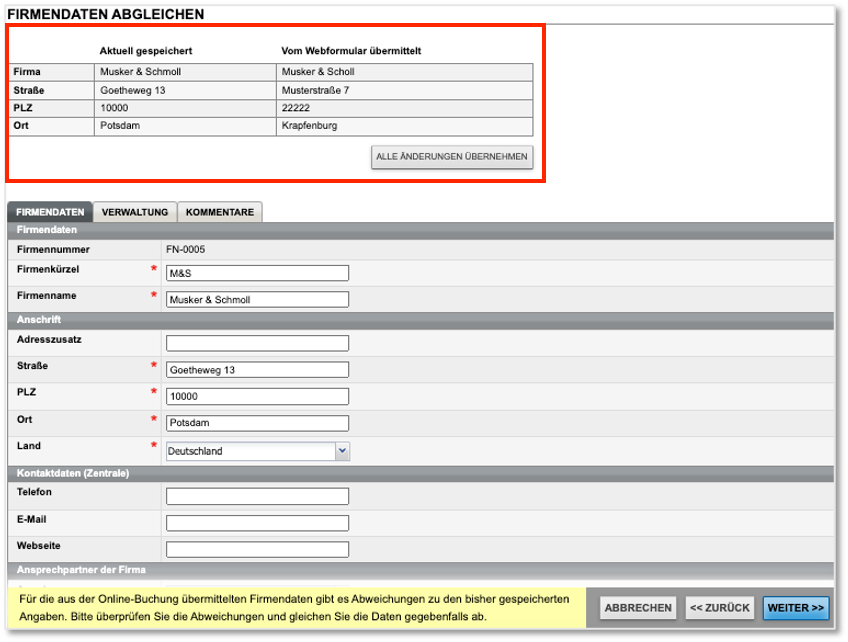
Task: Select the Straße field containing Goetheweg 13
Action: pos(257,370)
